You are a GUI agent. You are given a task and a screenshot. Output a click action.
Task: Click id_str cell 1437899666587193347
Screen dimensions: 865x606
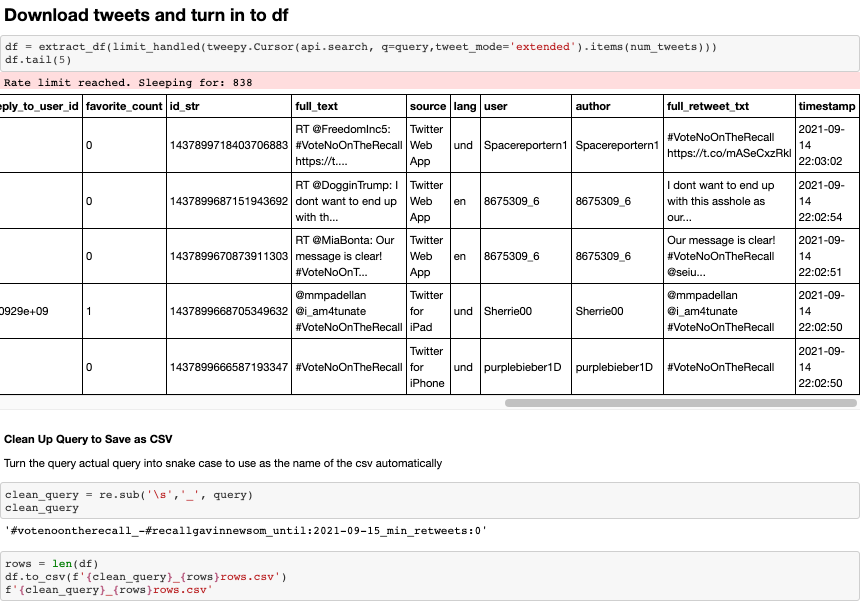pyautogui.click(x=229, y=367)
